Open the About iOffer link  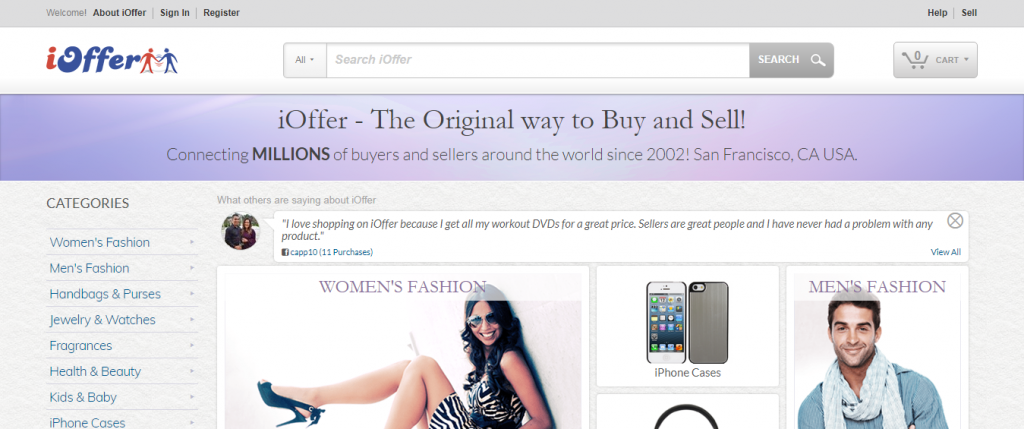pos(120,13)
